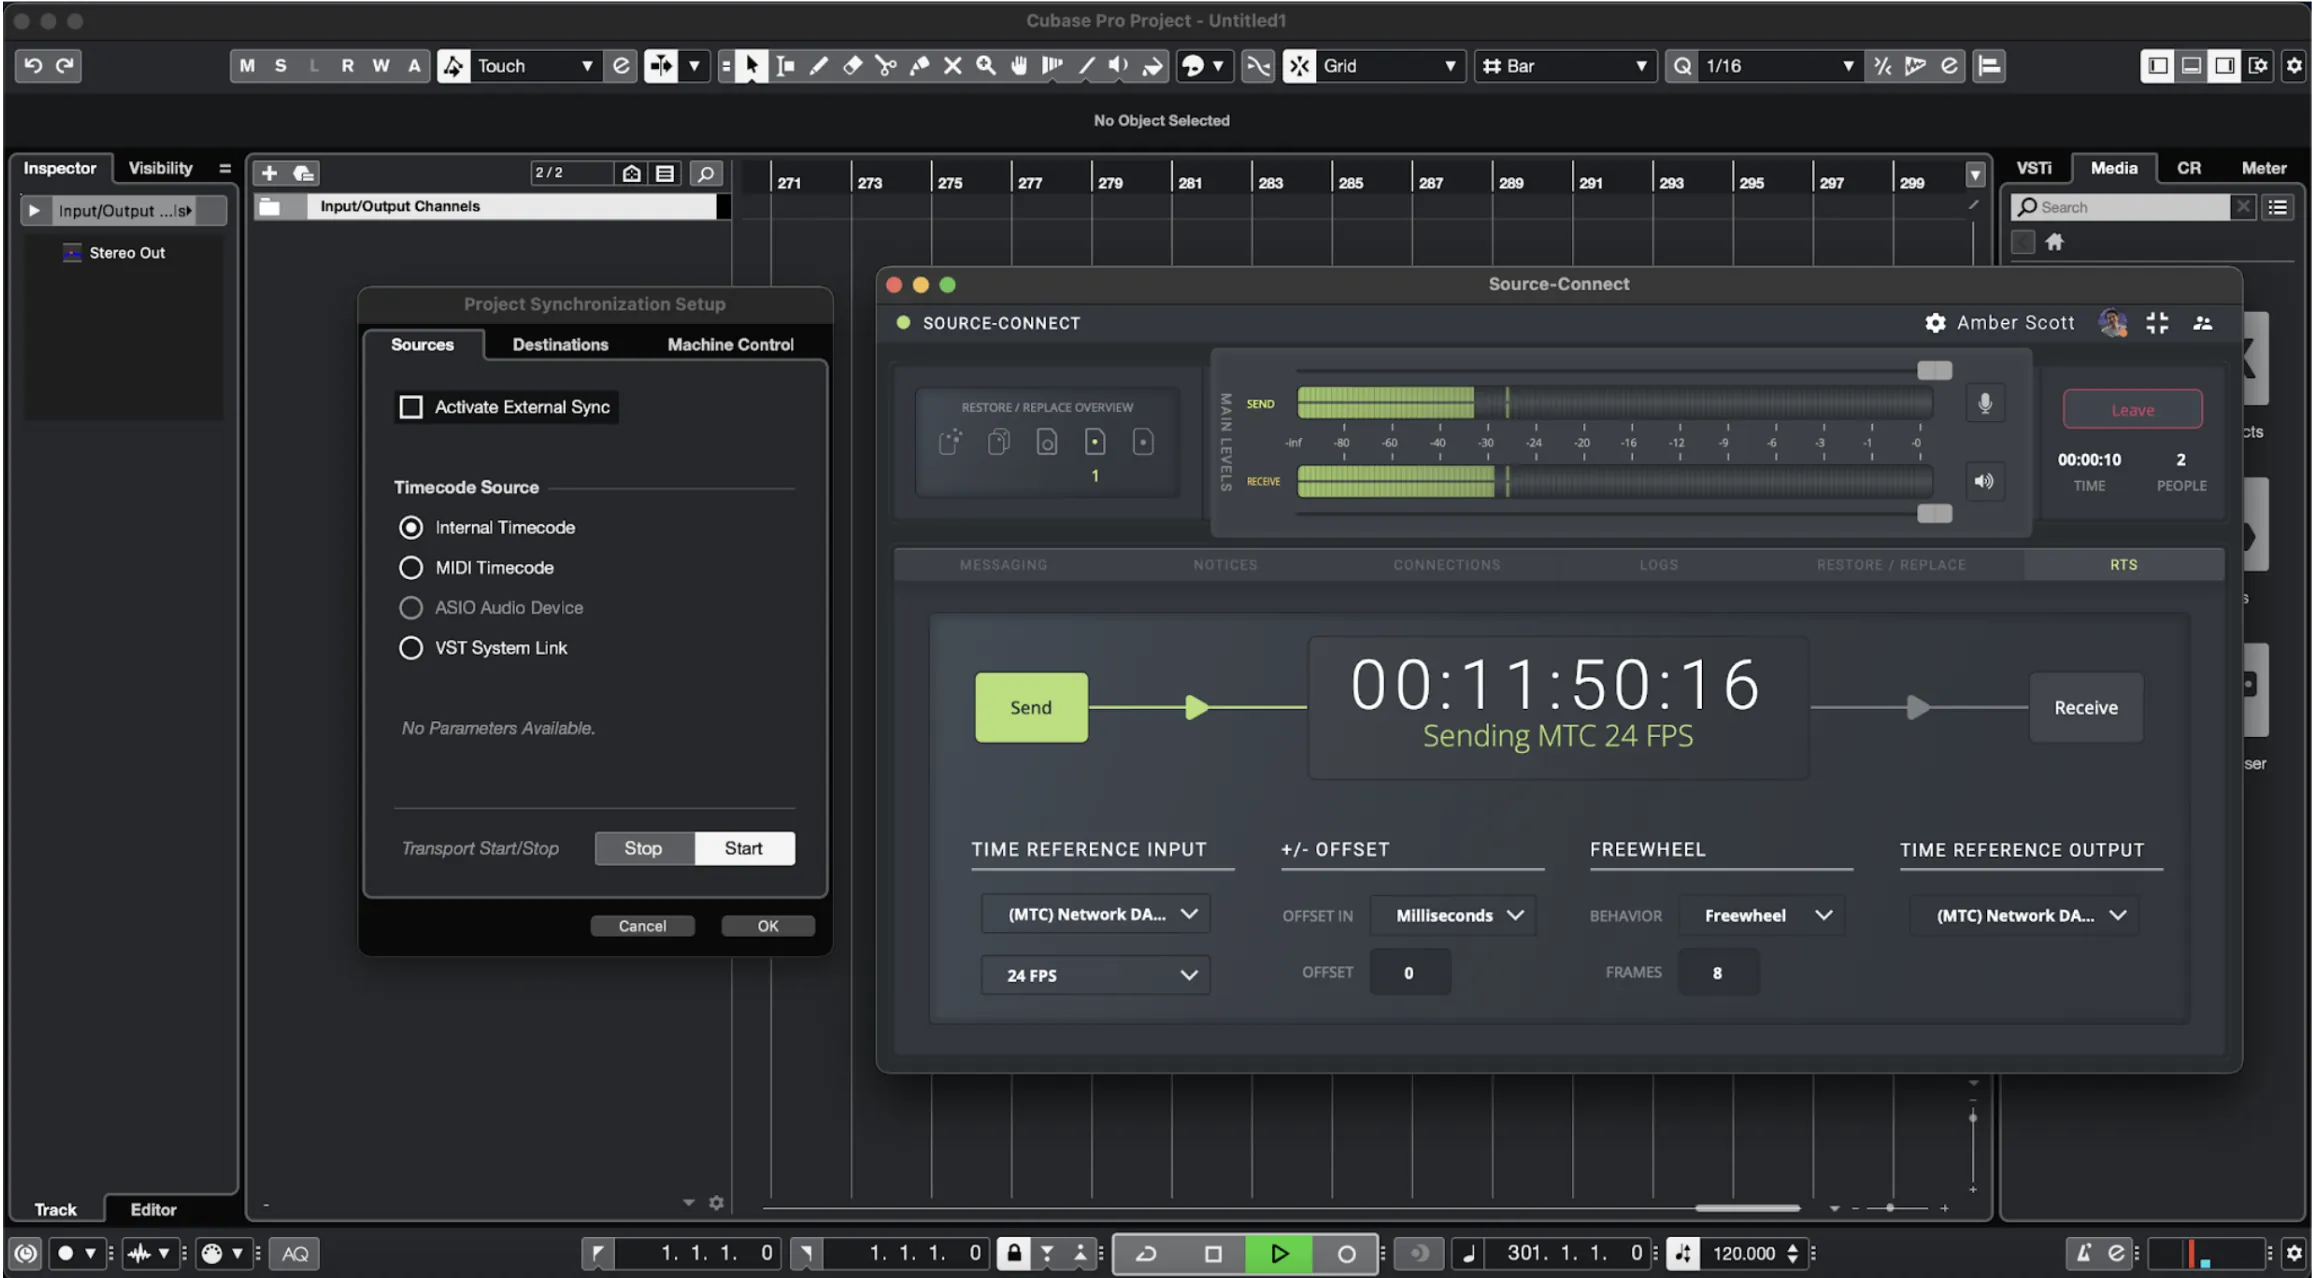The height and width of the screenshot is (1278, 2312).
Task: Select the Object Selection arrow tool
Action: point(751,66)
